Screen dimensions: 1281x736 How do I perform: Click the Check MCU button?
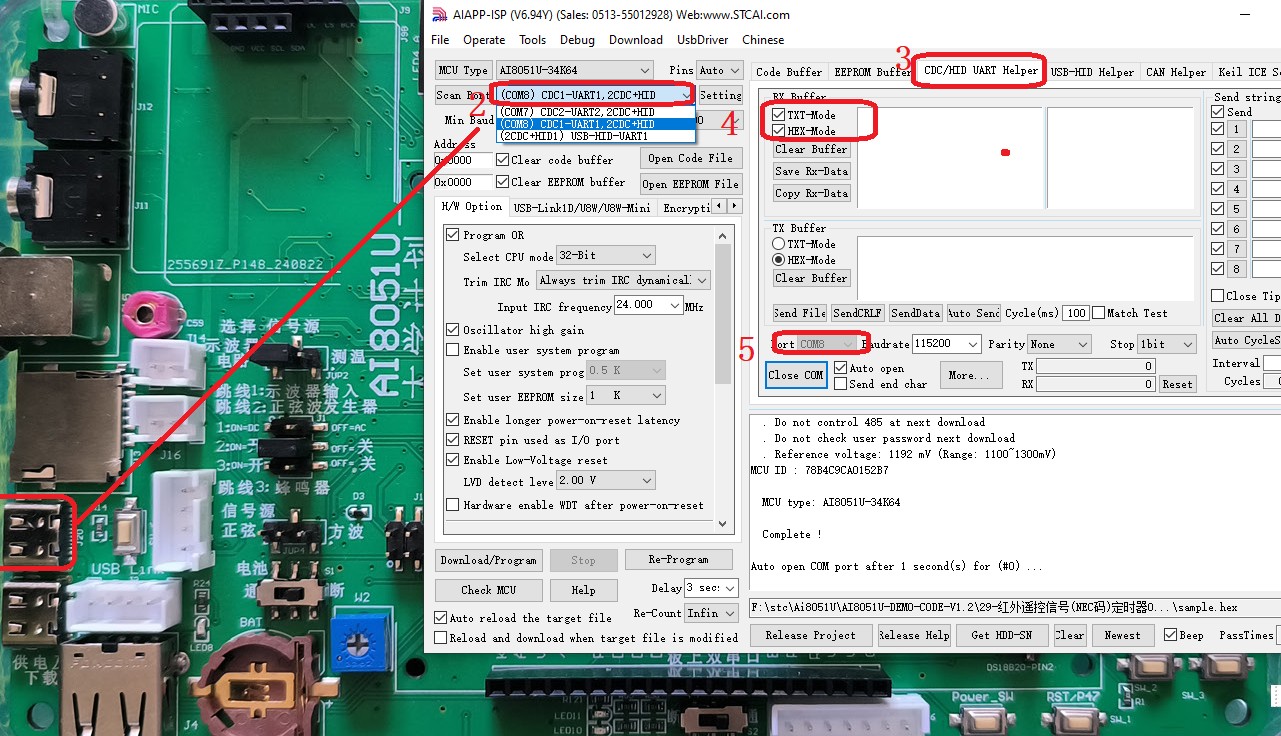pos(489,590)
